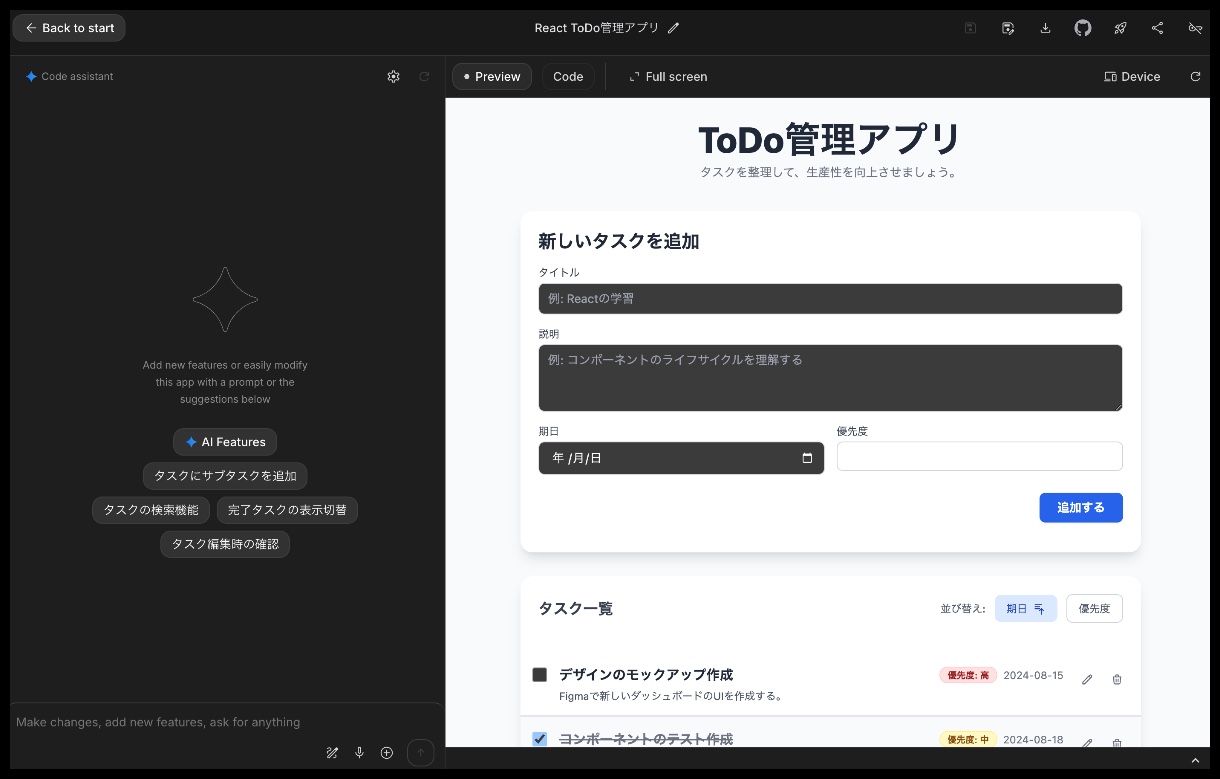Open Code assistant settings gear
The width and height of the screenshot is (1220, 779).
(x=393, y=77)
